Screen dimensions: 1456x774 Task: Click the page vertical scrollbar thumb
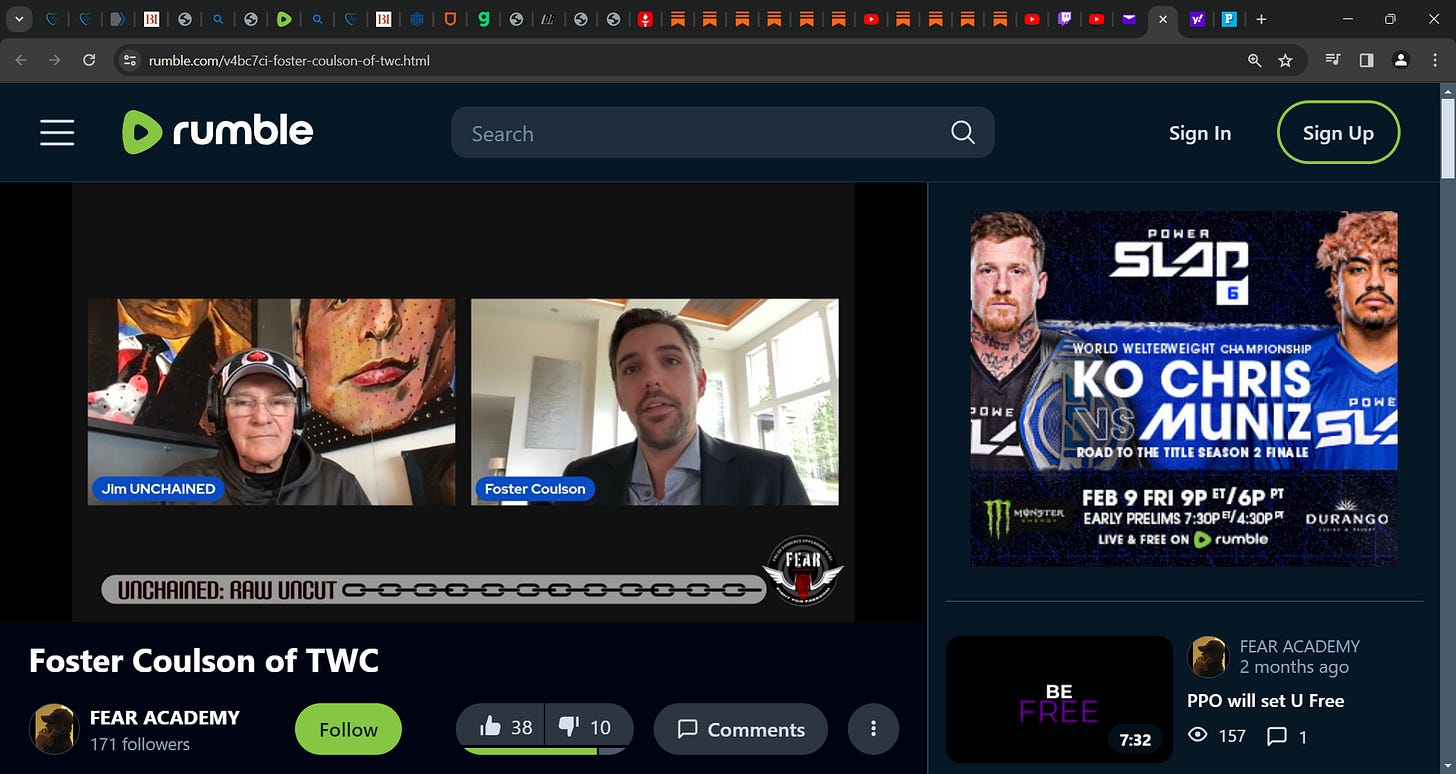coord(1448,138)
